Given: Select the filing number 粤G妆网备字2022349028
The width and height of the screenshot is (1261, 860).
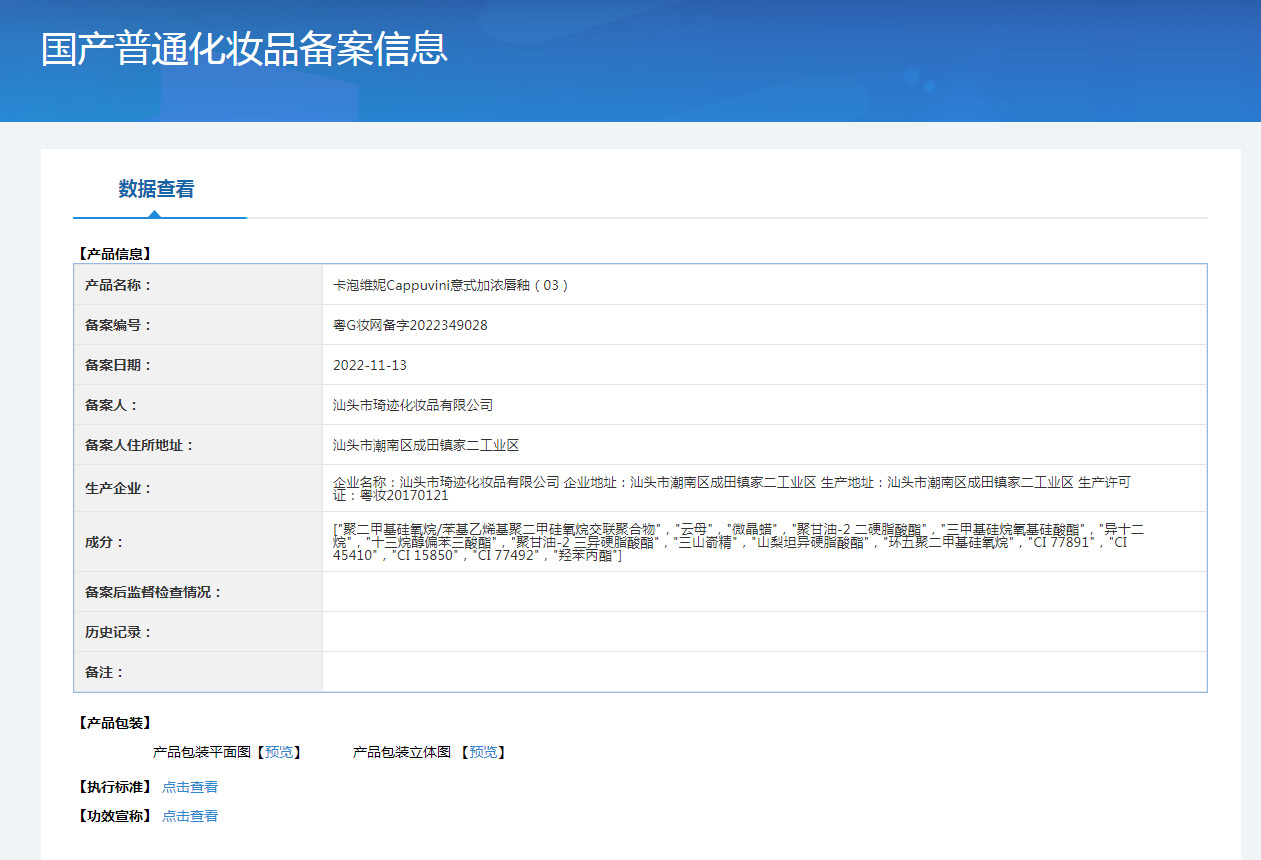Looking at the screenshot, I should click(x=410, y=325).
